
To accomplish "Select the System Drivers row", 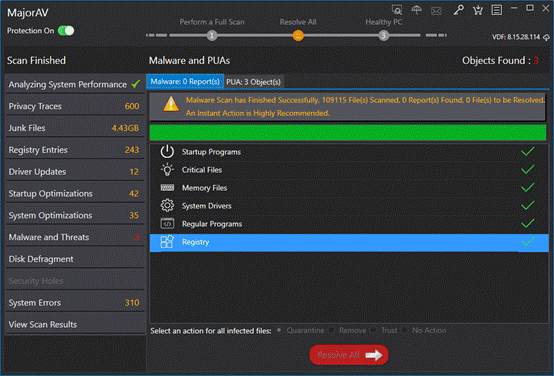I will click(349, 205).
